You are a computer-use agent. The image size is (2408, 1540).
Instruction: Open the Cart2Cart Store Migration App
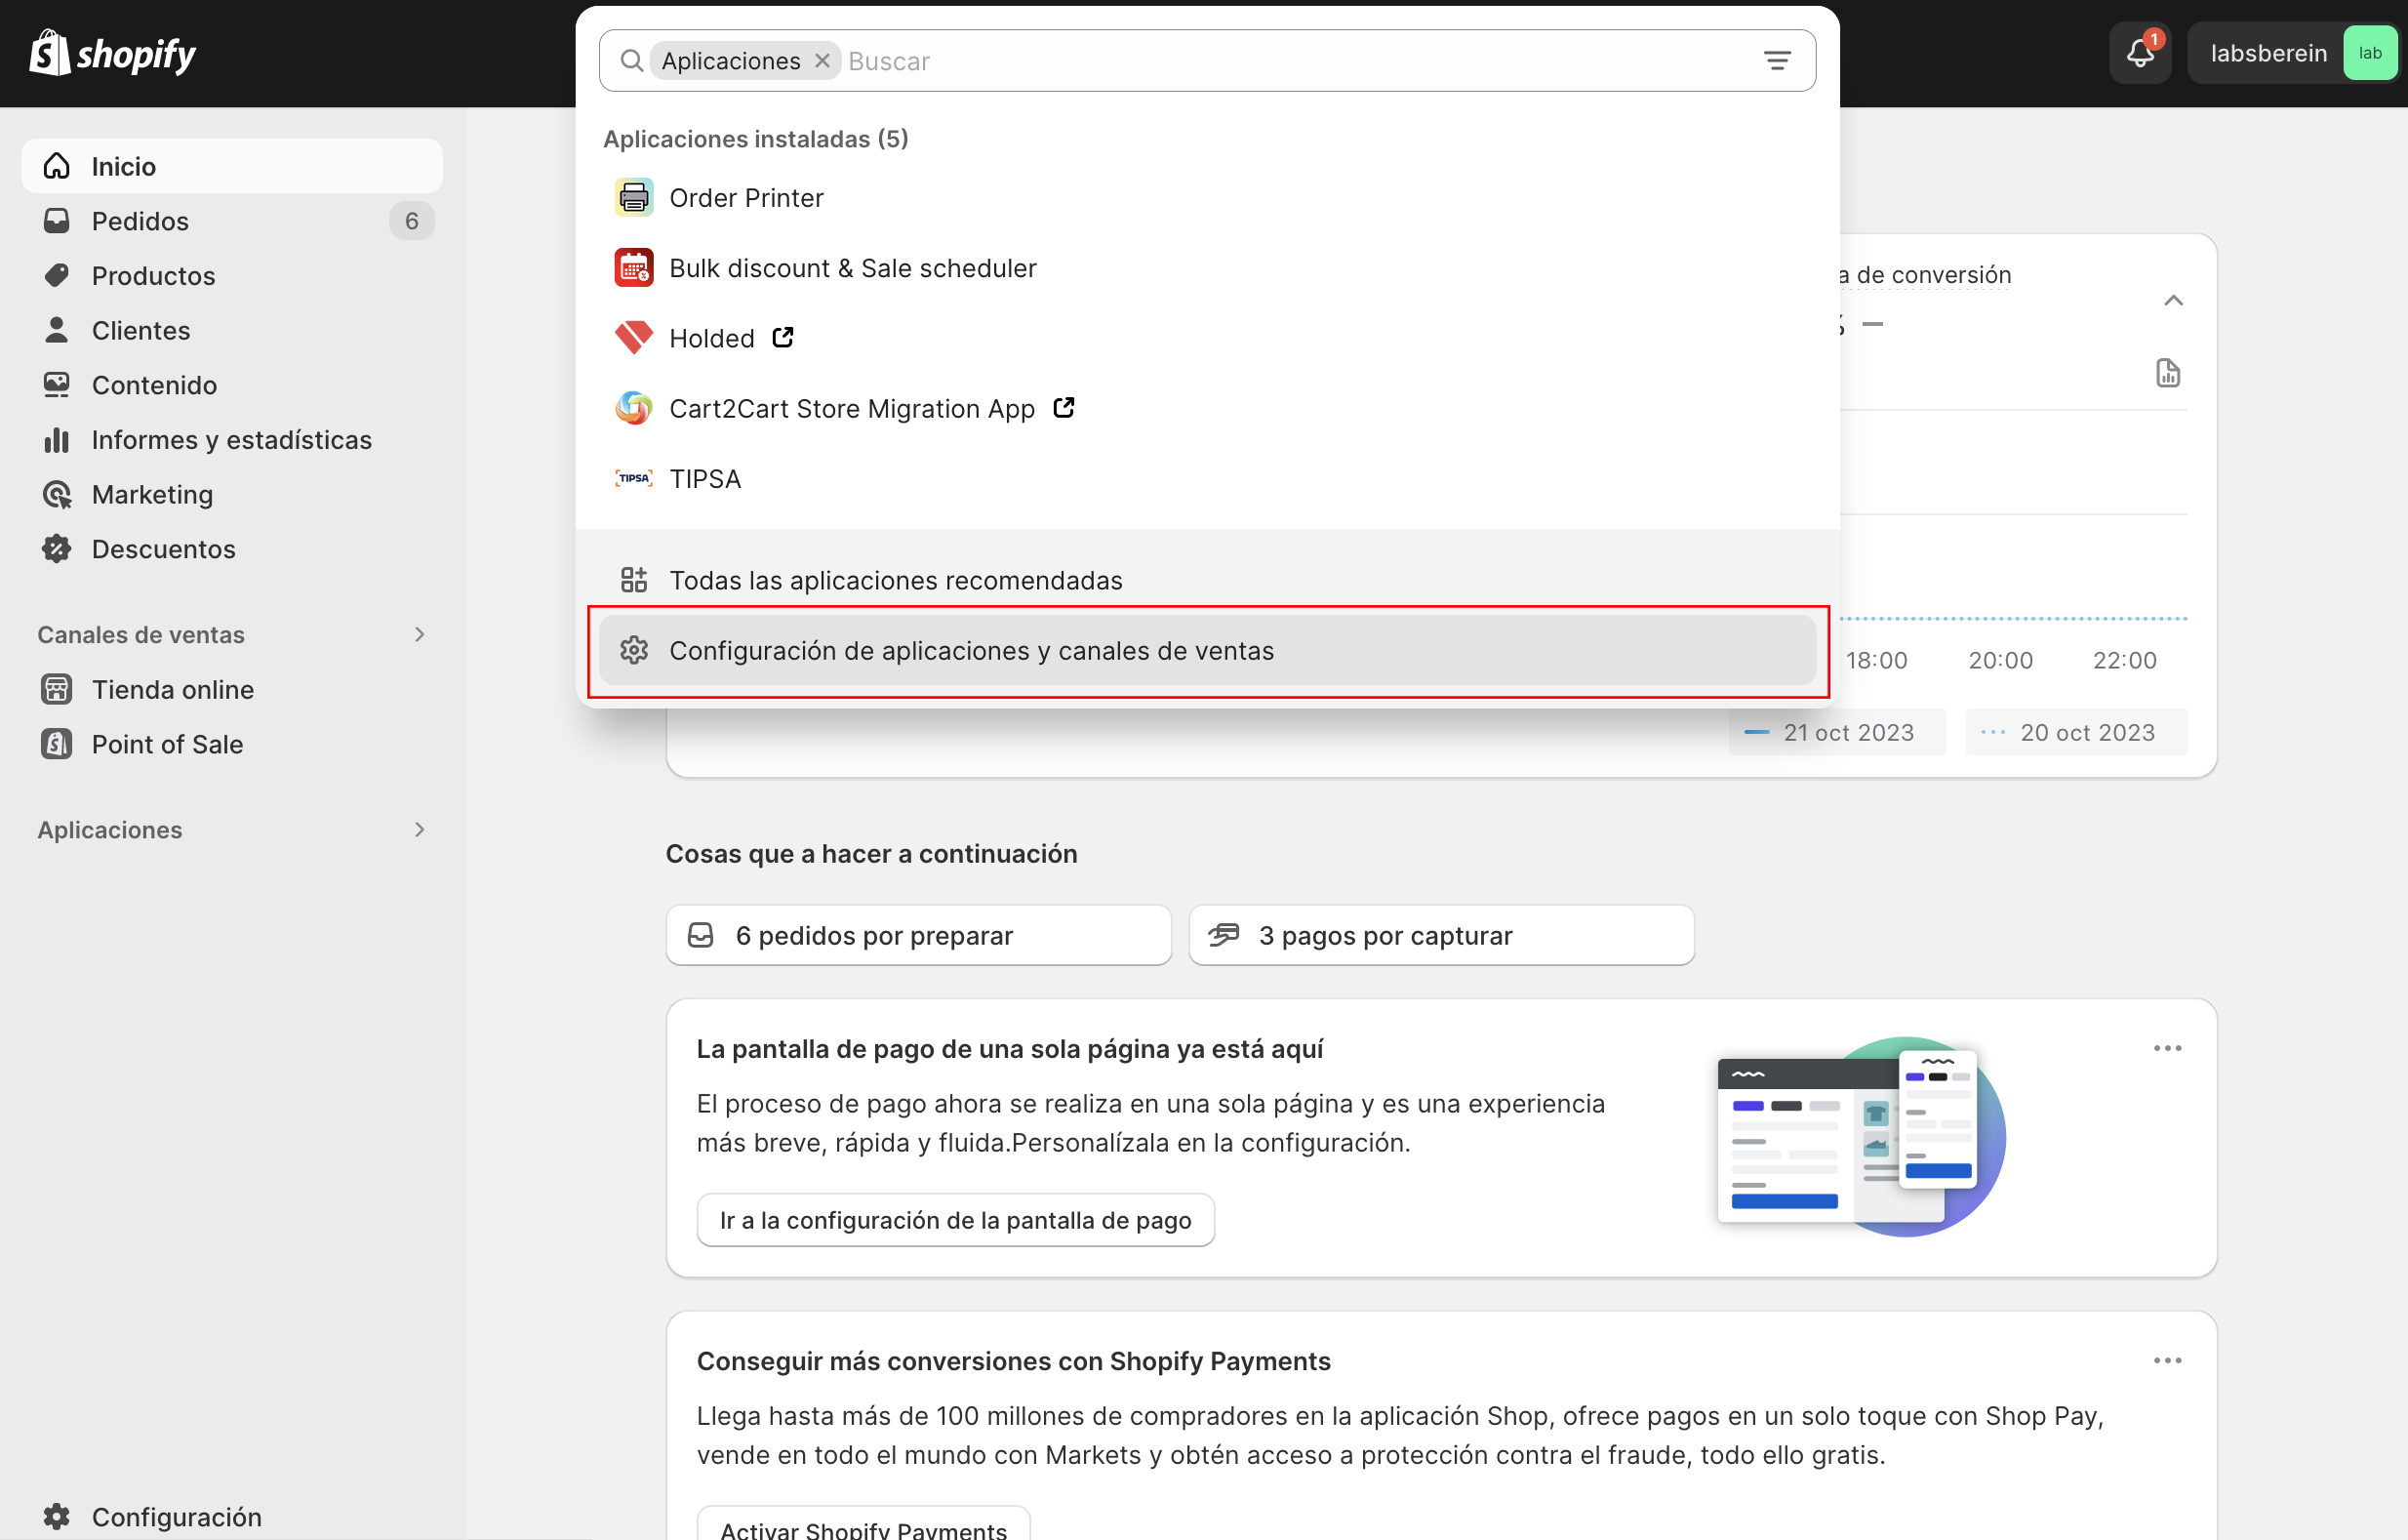coord(852,408)
